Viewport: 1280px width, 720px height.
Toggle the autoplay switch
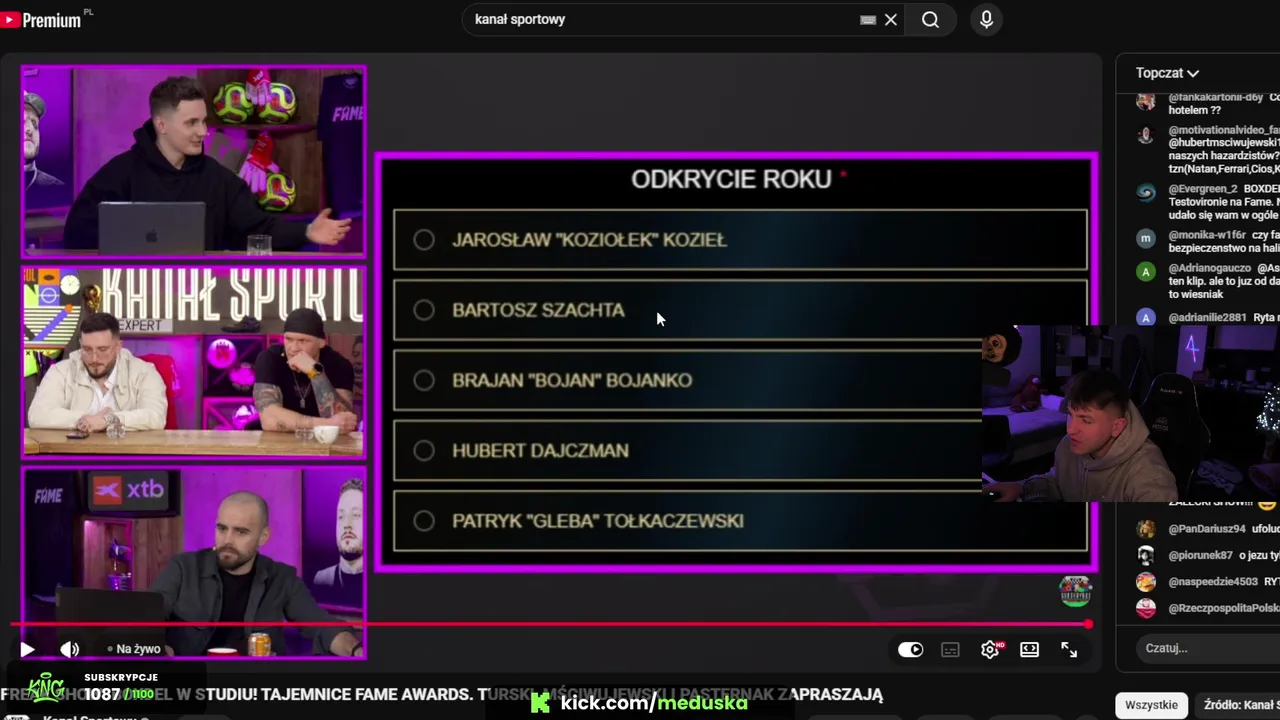[x=910, y=650]
